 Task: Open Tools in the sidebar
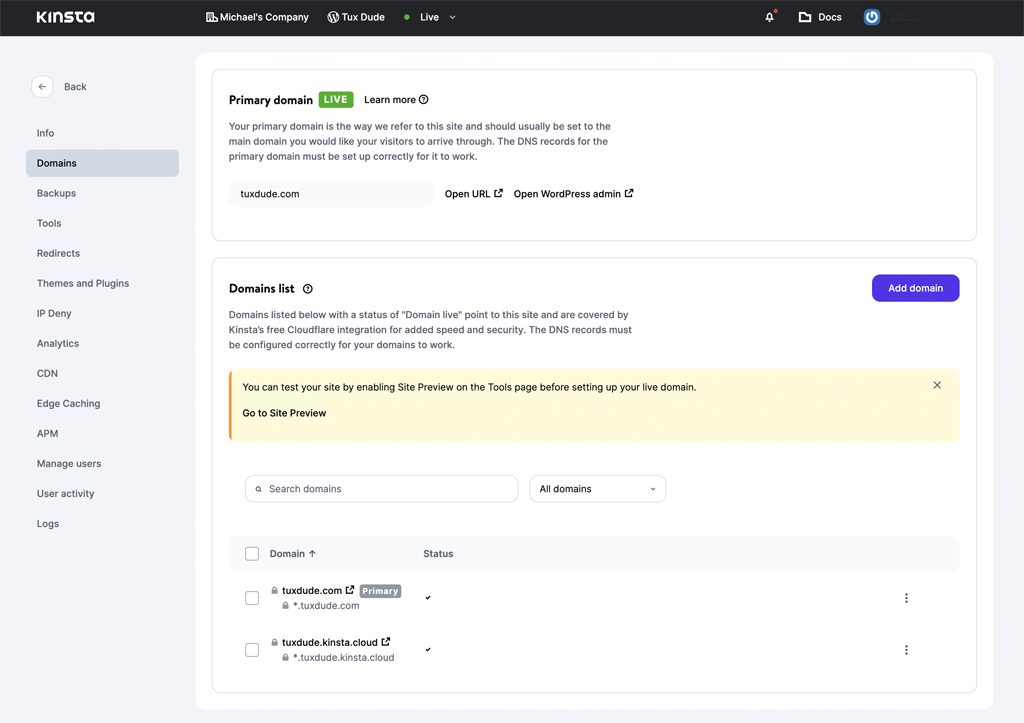(49, 223)
